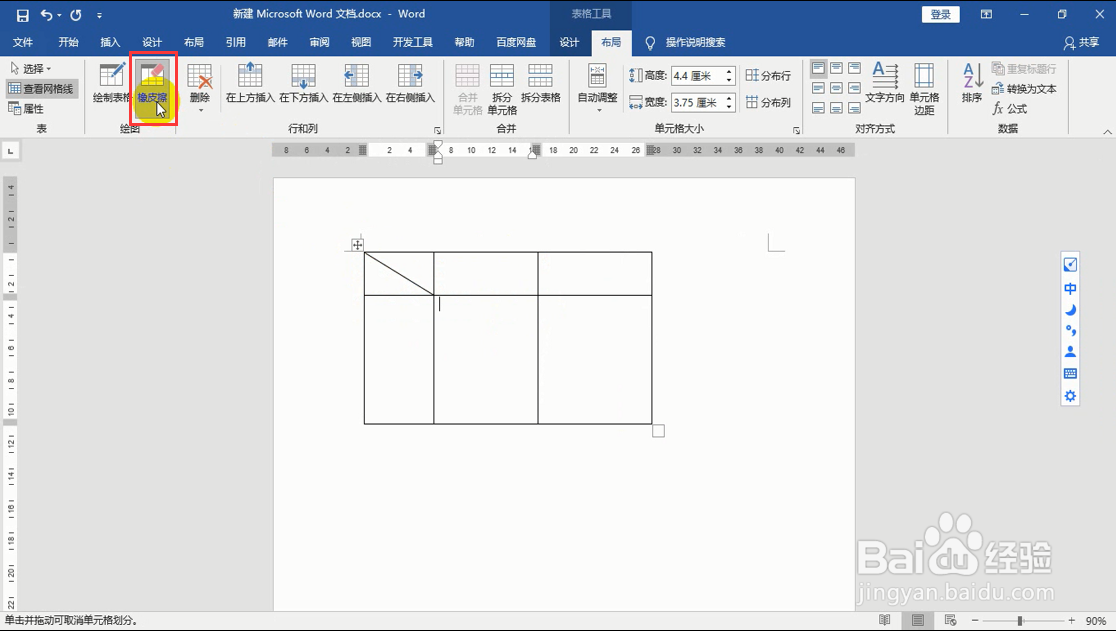
Task: Open the Select (选择) dropdown
Action: (x=31, y=69)
